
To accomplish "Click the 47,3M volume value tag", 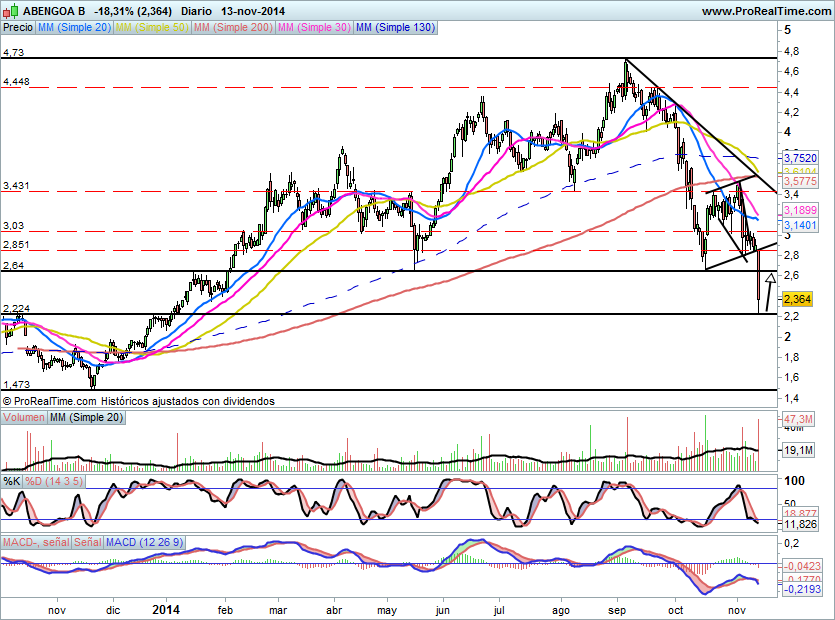I will 798,418.
